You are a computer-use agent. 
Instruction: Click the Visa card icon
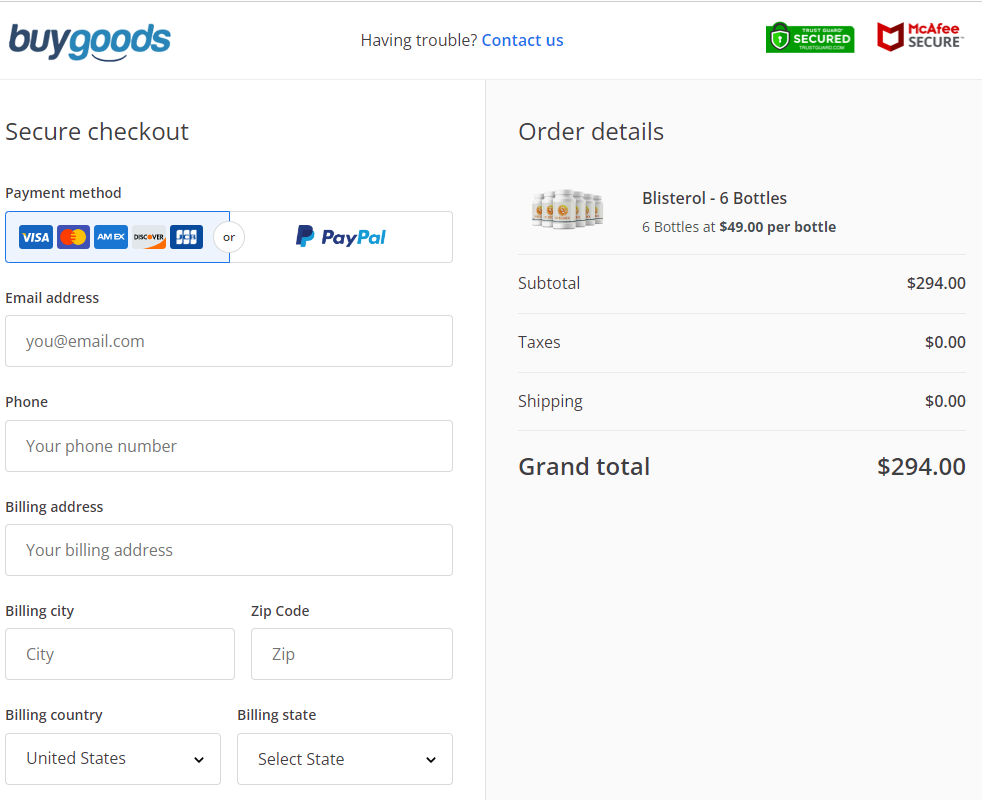[35, 237]
